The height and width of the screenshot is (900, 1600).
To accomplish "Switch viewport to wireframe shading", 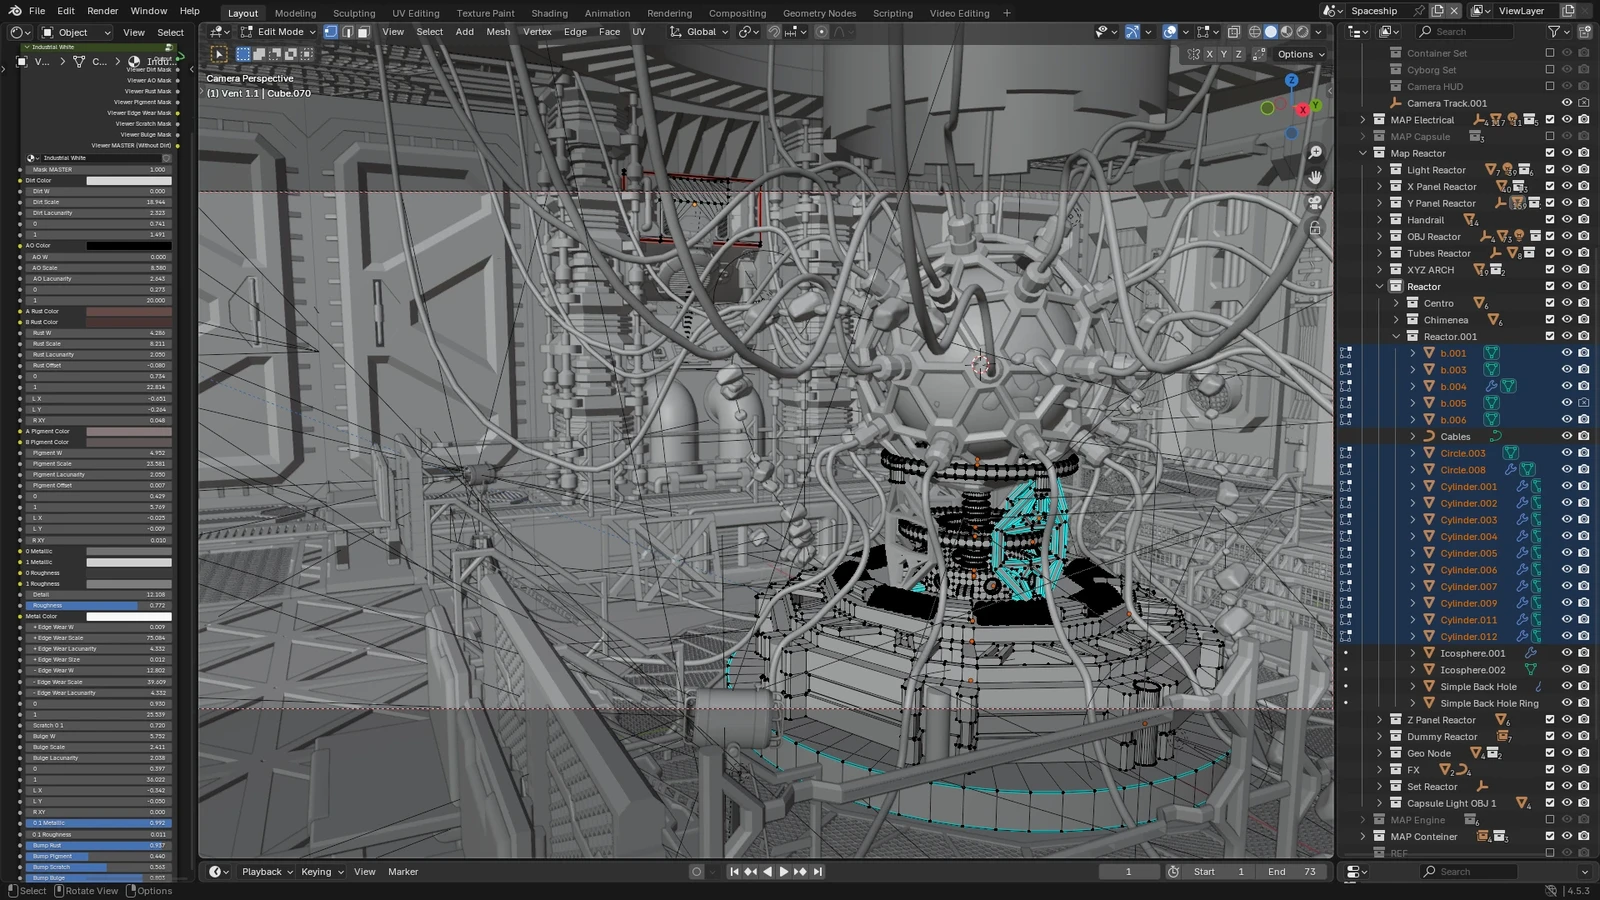I will tap(1255, 31).
